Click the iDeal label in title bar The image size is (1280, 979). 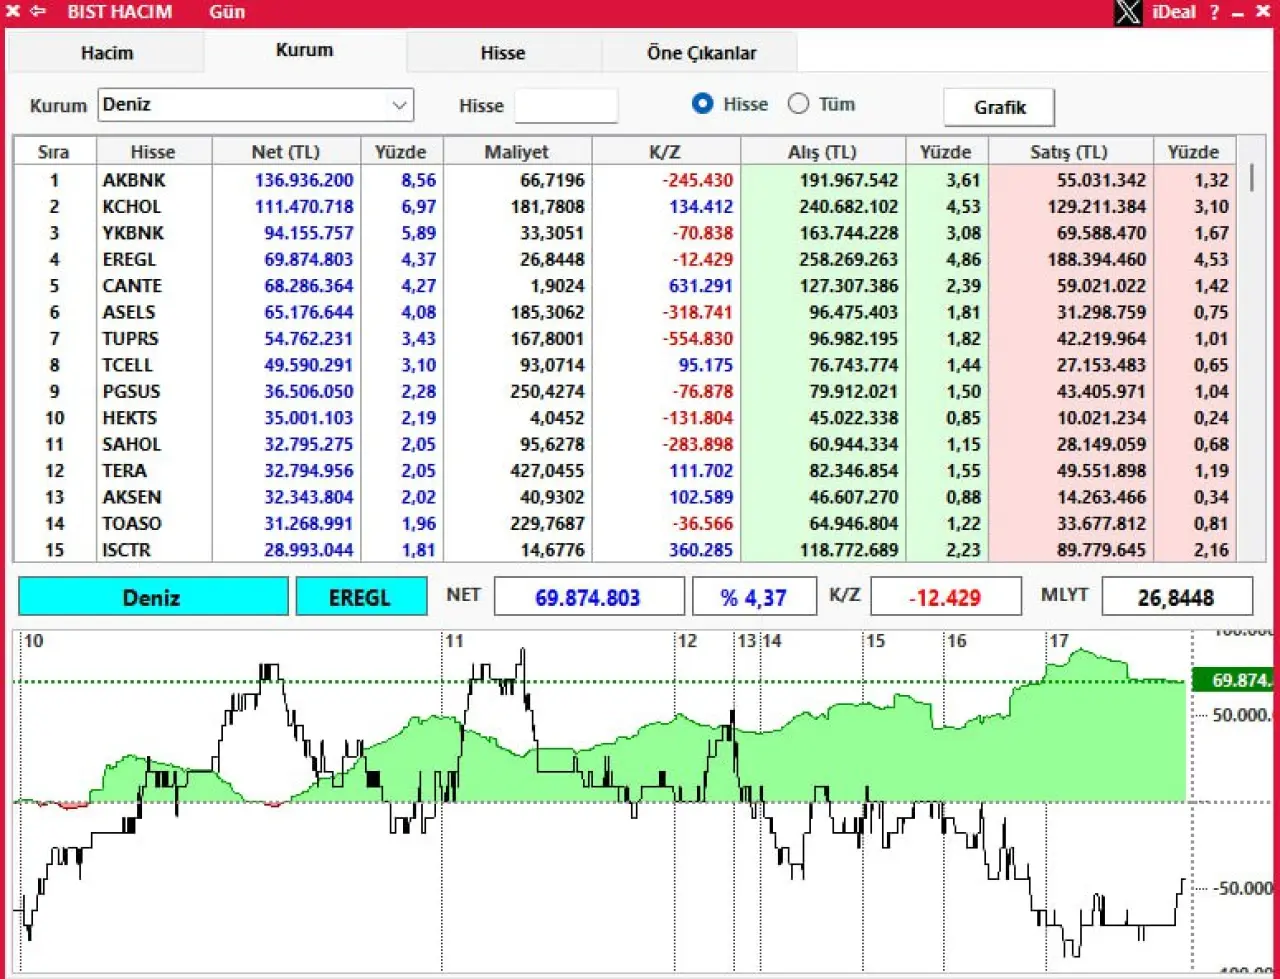[x=1173, y=13]
